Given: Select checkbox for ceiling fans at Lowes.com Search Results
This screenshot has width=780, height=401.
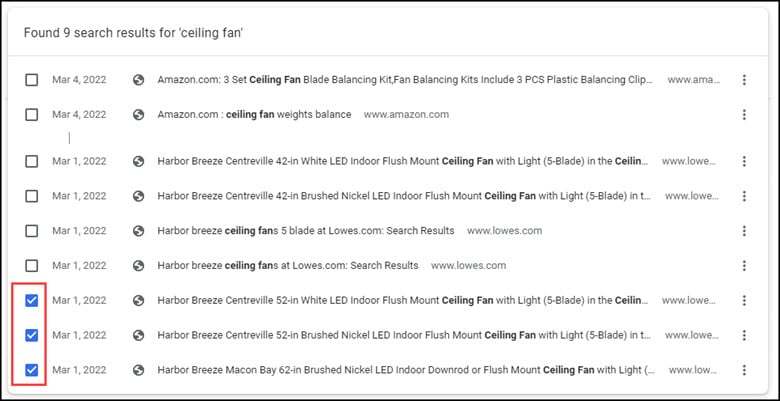Looking at the screenshot, I should point(31,266).
